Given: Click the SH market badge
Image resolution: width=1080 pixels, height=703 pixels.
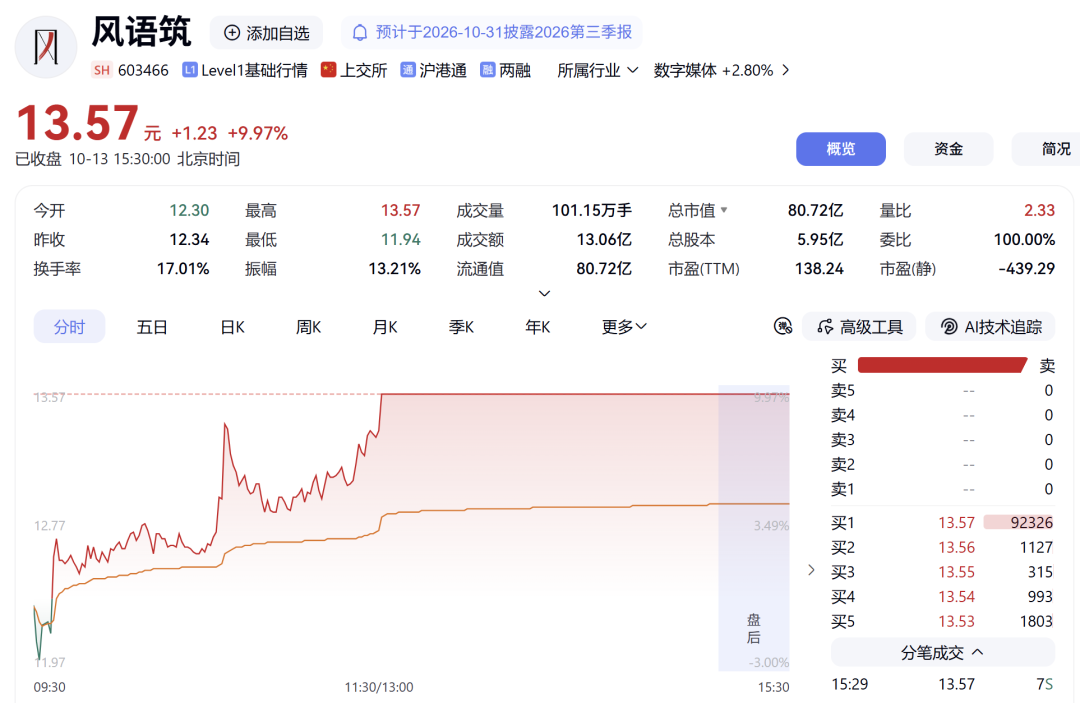Looking at the screenshot, I should pos(101,70).
